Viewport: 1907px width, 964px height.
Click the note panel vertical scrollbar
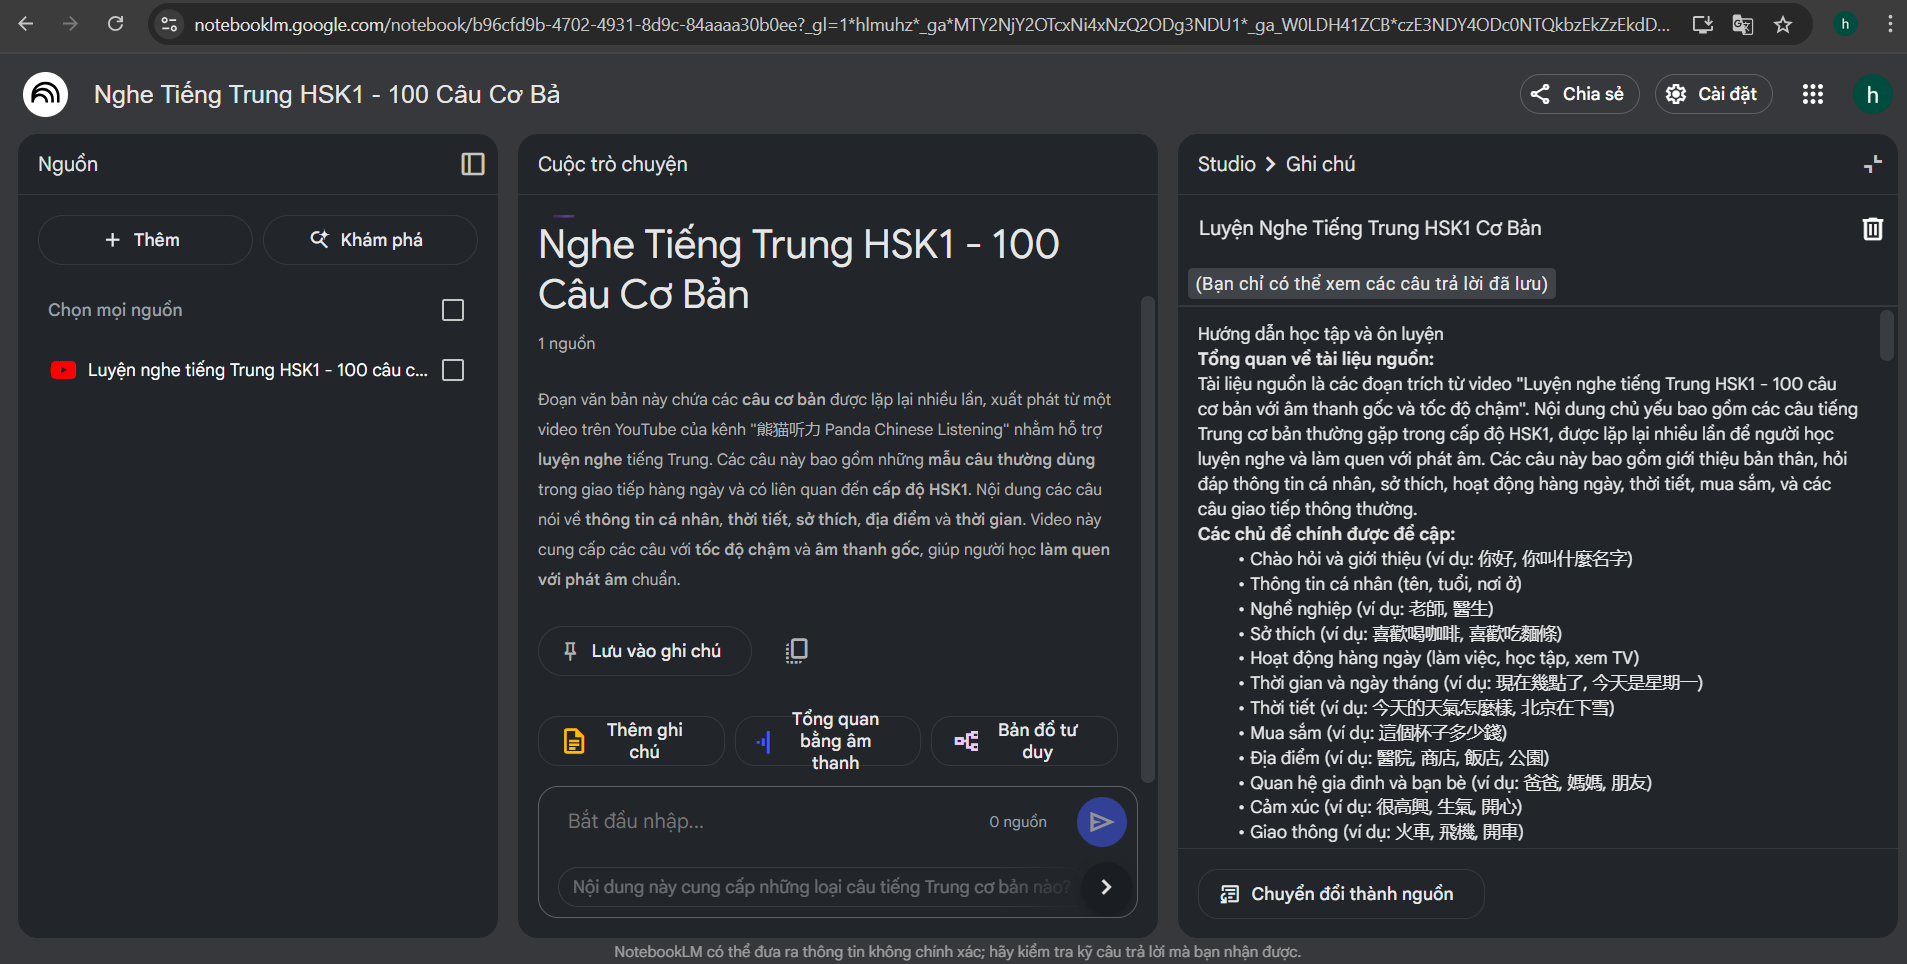1886,336
